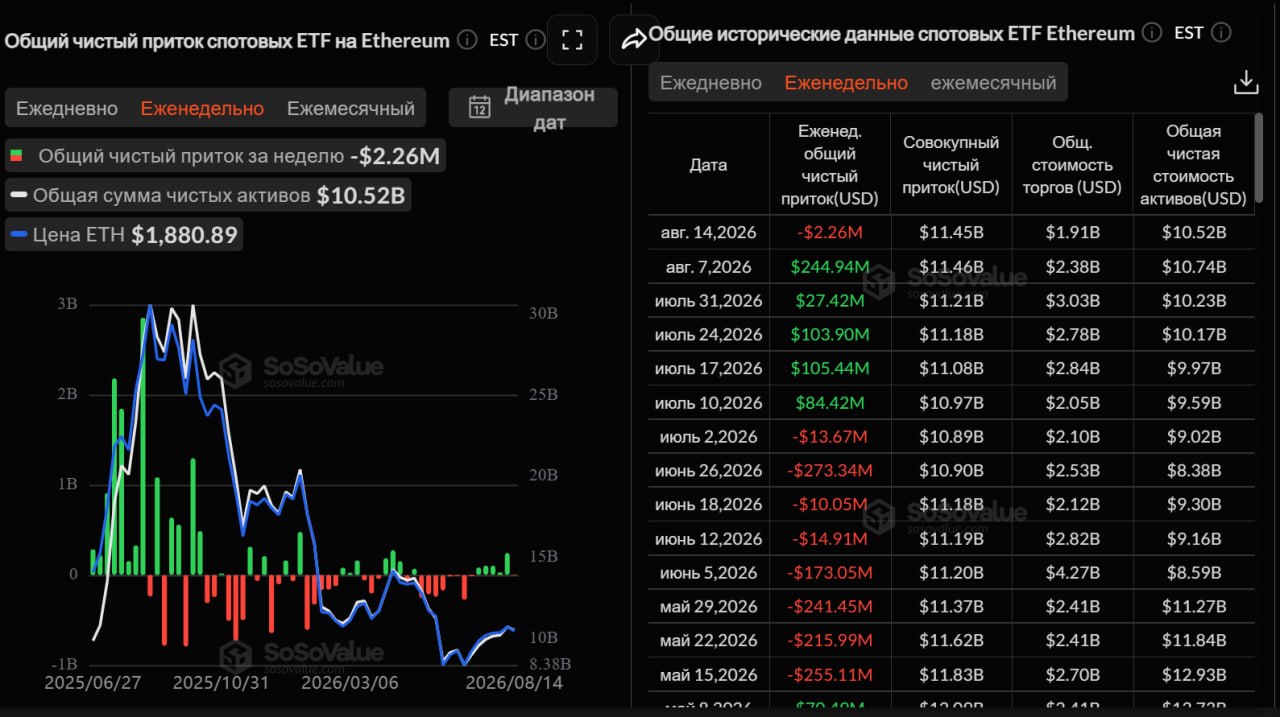This screenshot has height=717, width=1280.
Task: Click the $12.93B net assets cell
Action: [1193, 675]
